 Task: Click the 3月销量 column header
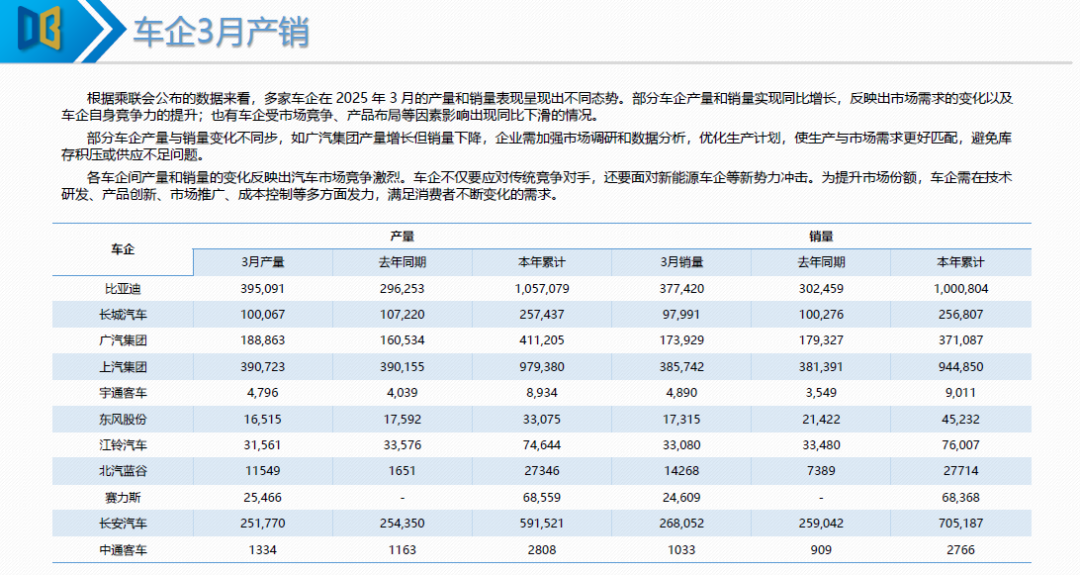[x=682, y=262]
